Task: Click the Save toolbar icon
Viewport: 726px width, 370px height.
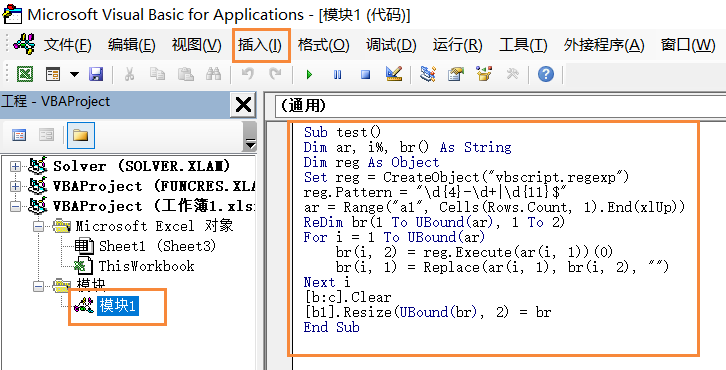Action: (96, 74)
